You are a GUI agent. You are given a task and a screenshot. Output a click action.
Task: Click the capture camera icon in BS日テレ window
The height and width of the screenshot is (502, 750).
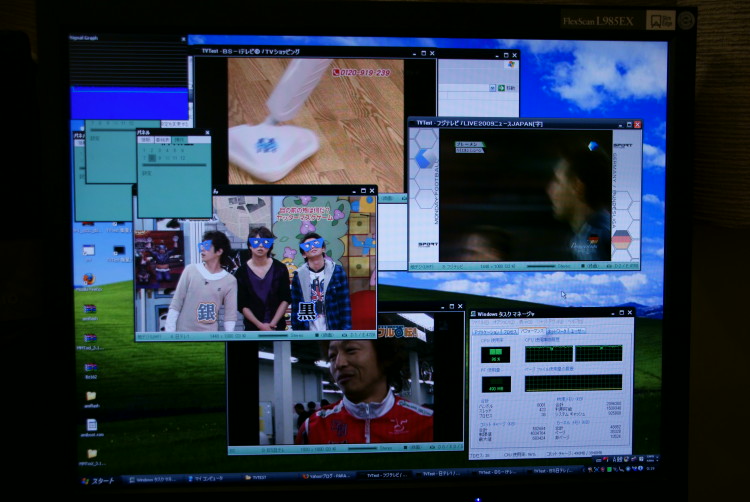tap(434, 447)
